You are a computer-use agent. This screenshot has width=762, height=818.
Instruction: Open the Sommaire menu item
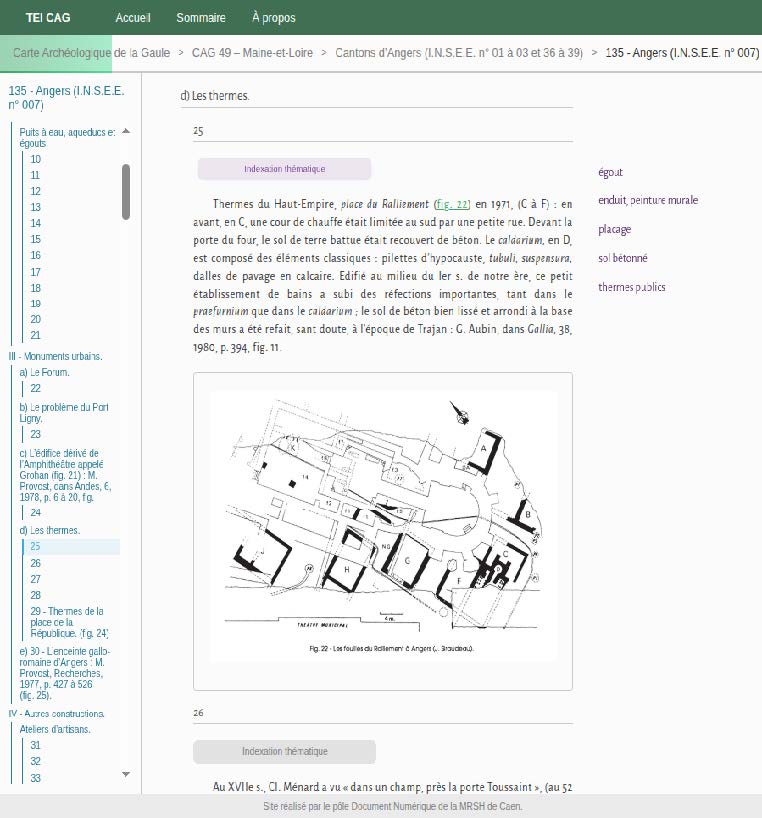[200, 18]
